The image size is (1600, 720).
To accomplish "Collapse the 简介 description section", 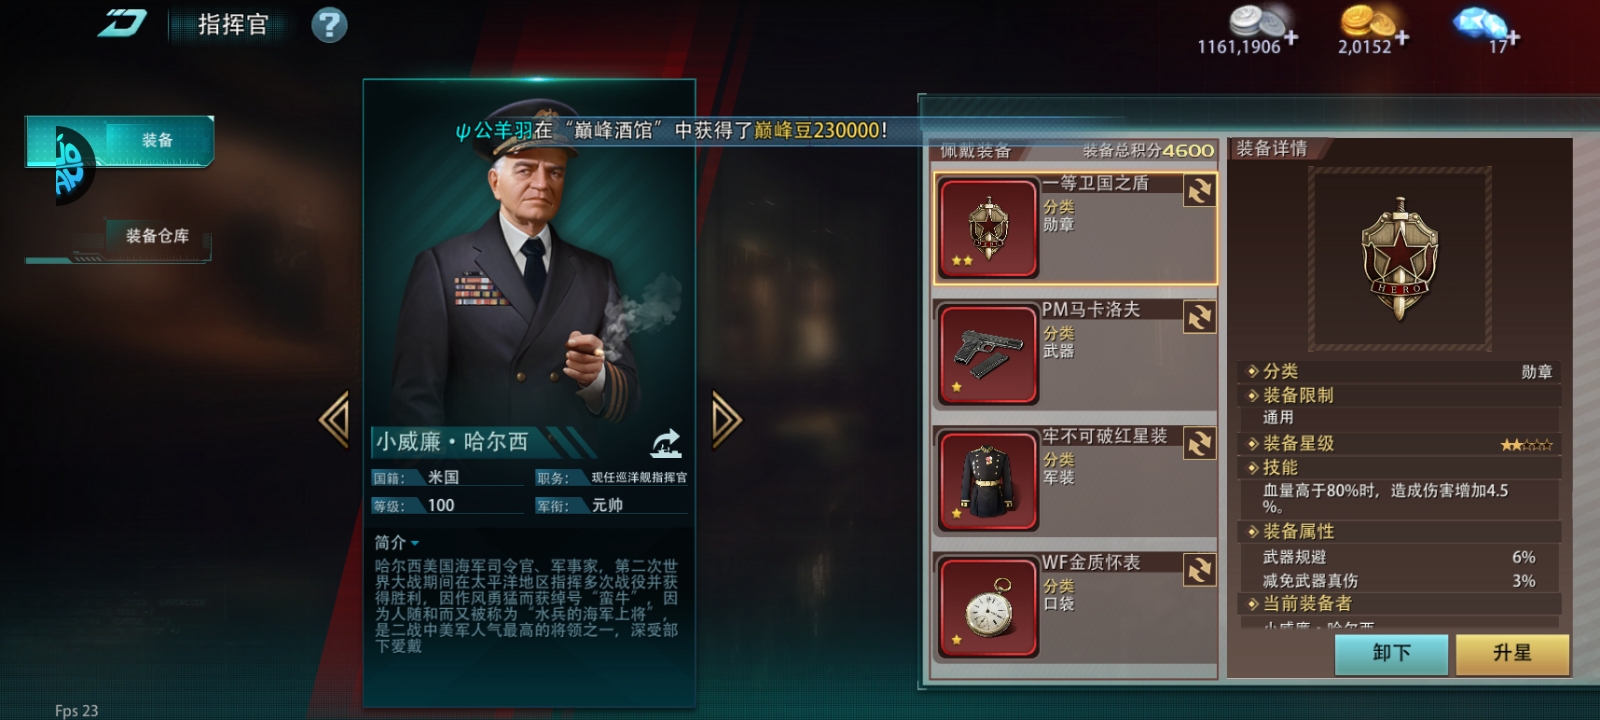I will pos(397,542).
